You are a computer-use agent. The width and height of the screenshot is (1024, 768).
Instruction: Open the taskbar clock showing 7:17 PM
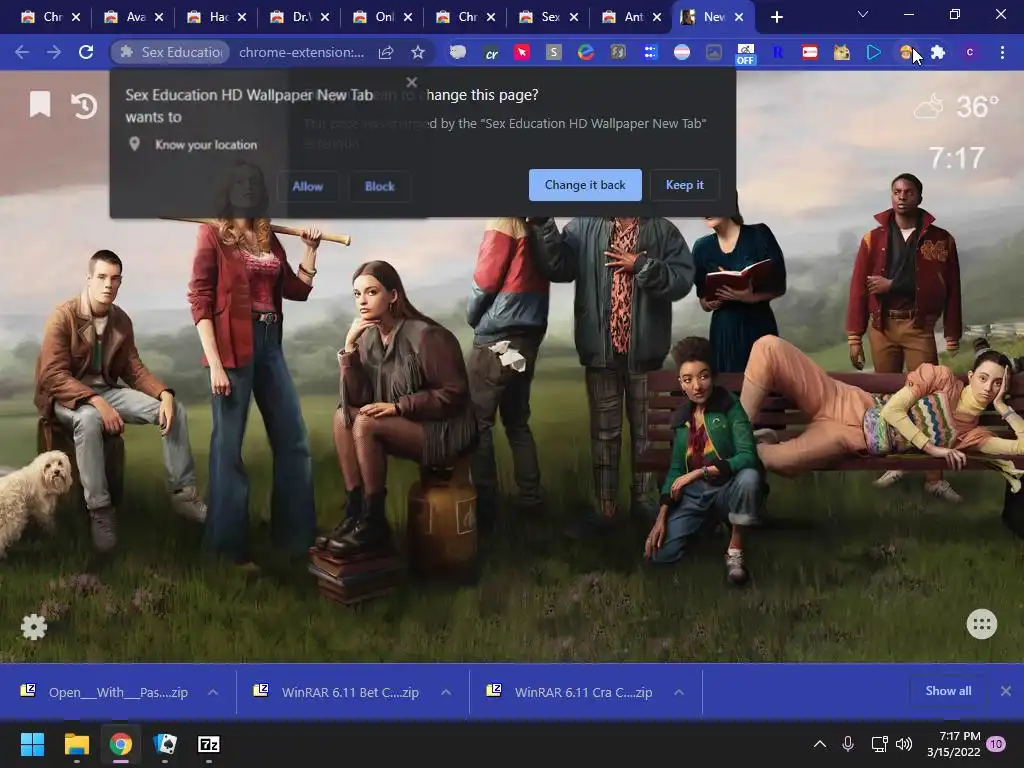pyautogui.click(x=954, y=744)
